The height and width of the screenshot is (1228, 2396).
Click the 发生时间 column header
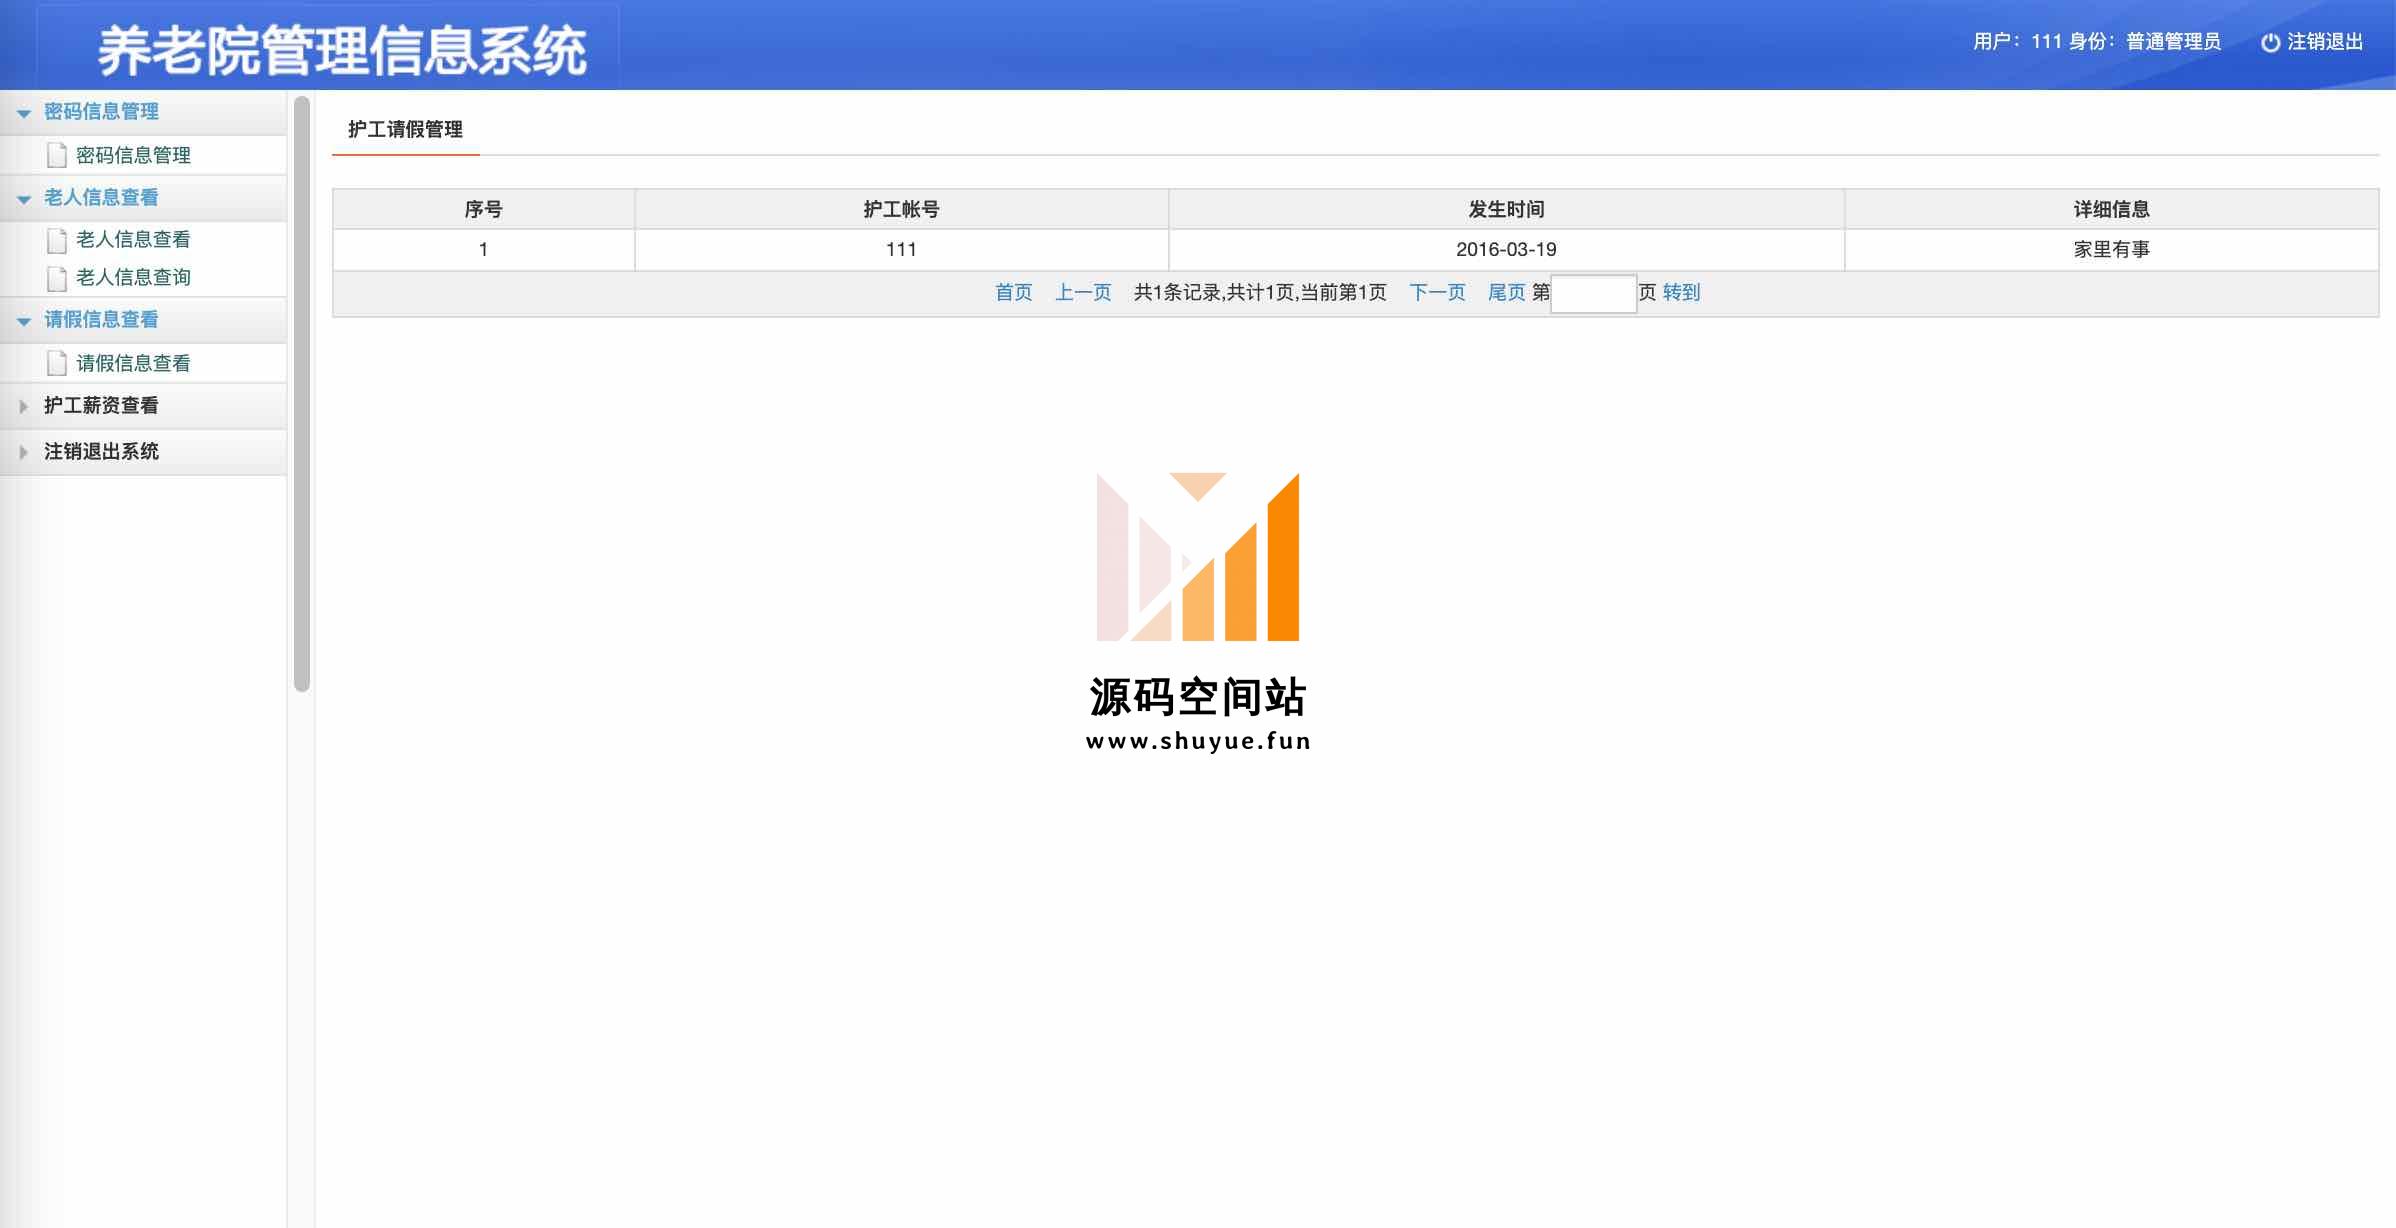tap(1506, 209)
